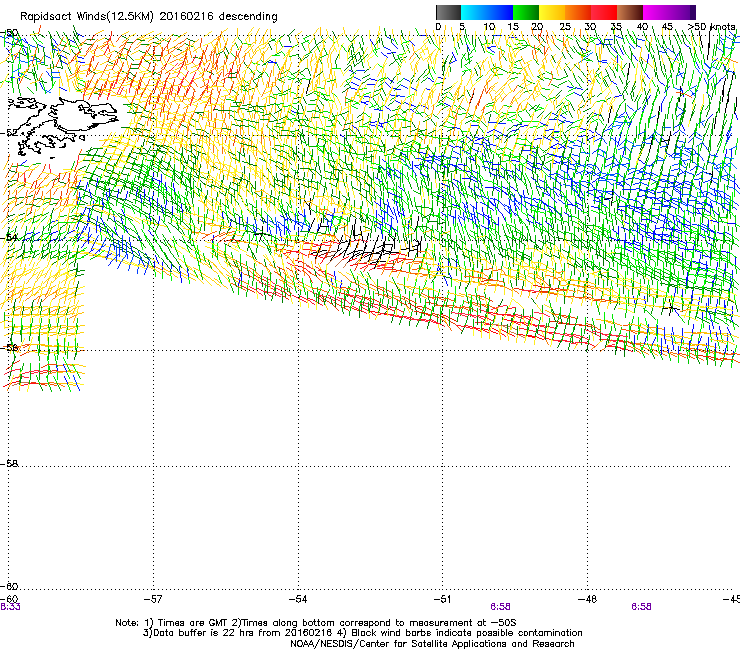Image resolution: width=740 pixels, height=650 pixels.
Task: Pick the red 30-35 knots legend color
Action: 604,12
